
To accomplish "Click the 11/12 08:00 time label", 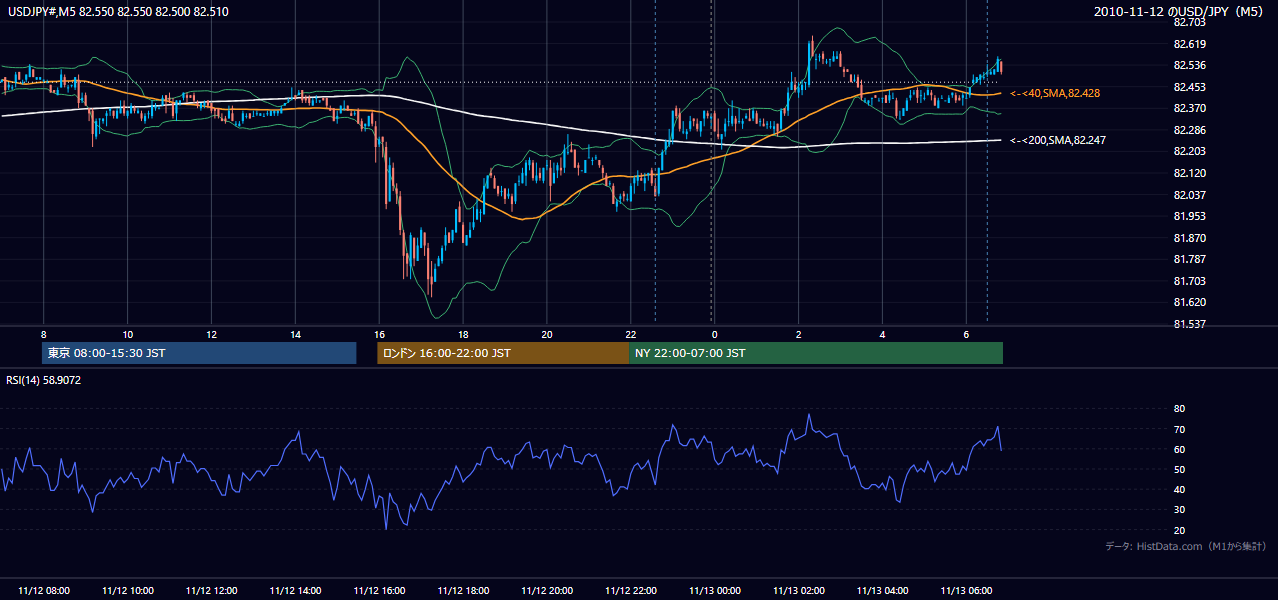I will coord(44,591).
